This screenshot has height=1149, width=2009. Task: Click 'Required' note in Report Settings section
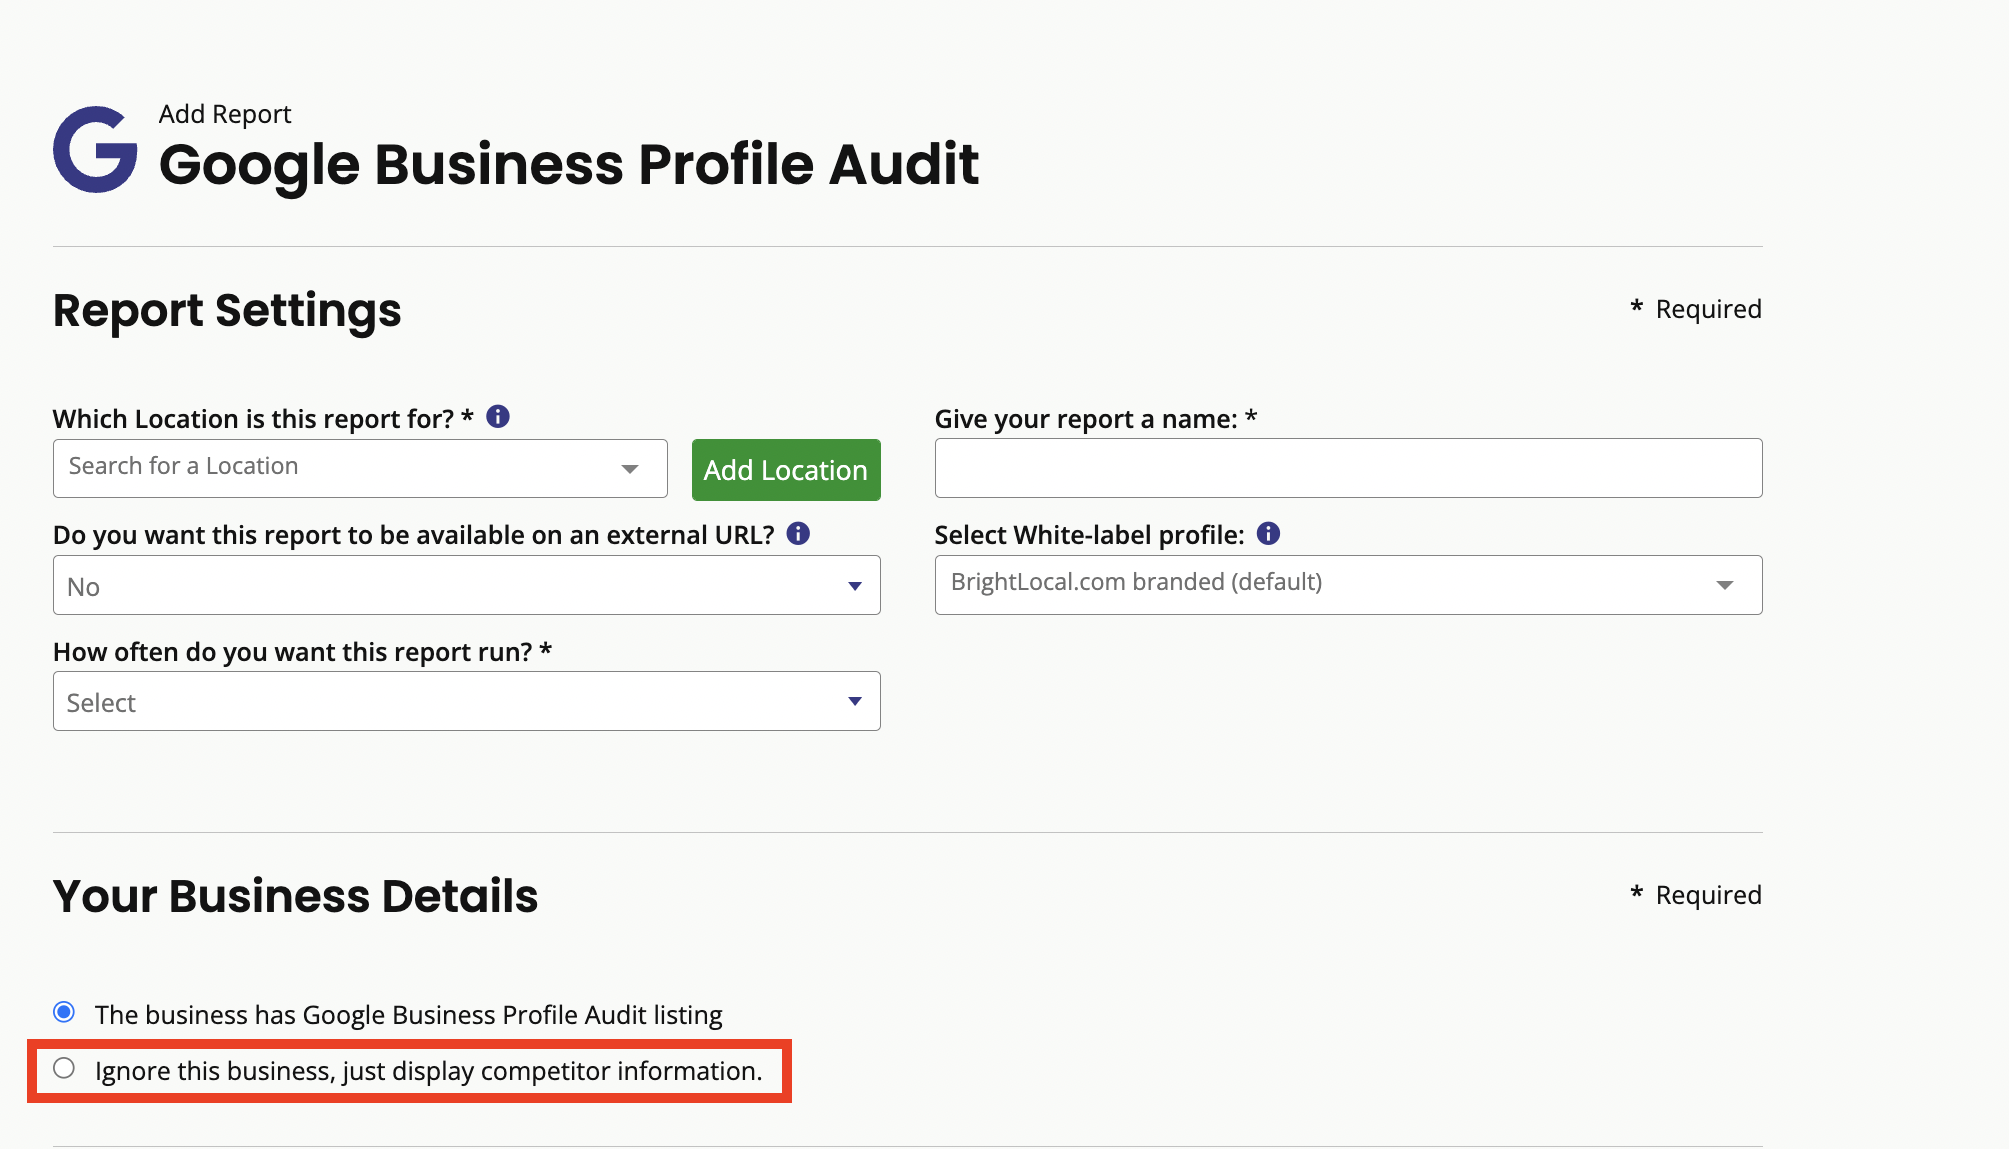tap(1696, 309)
